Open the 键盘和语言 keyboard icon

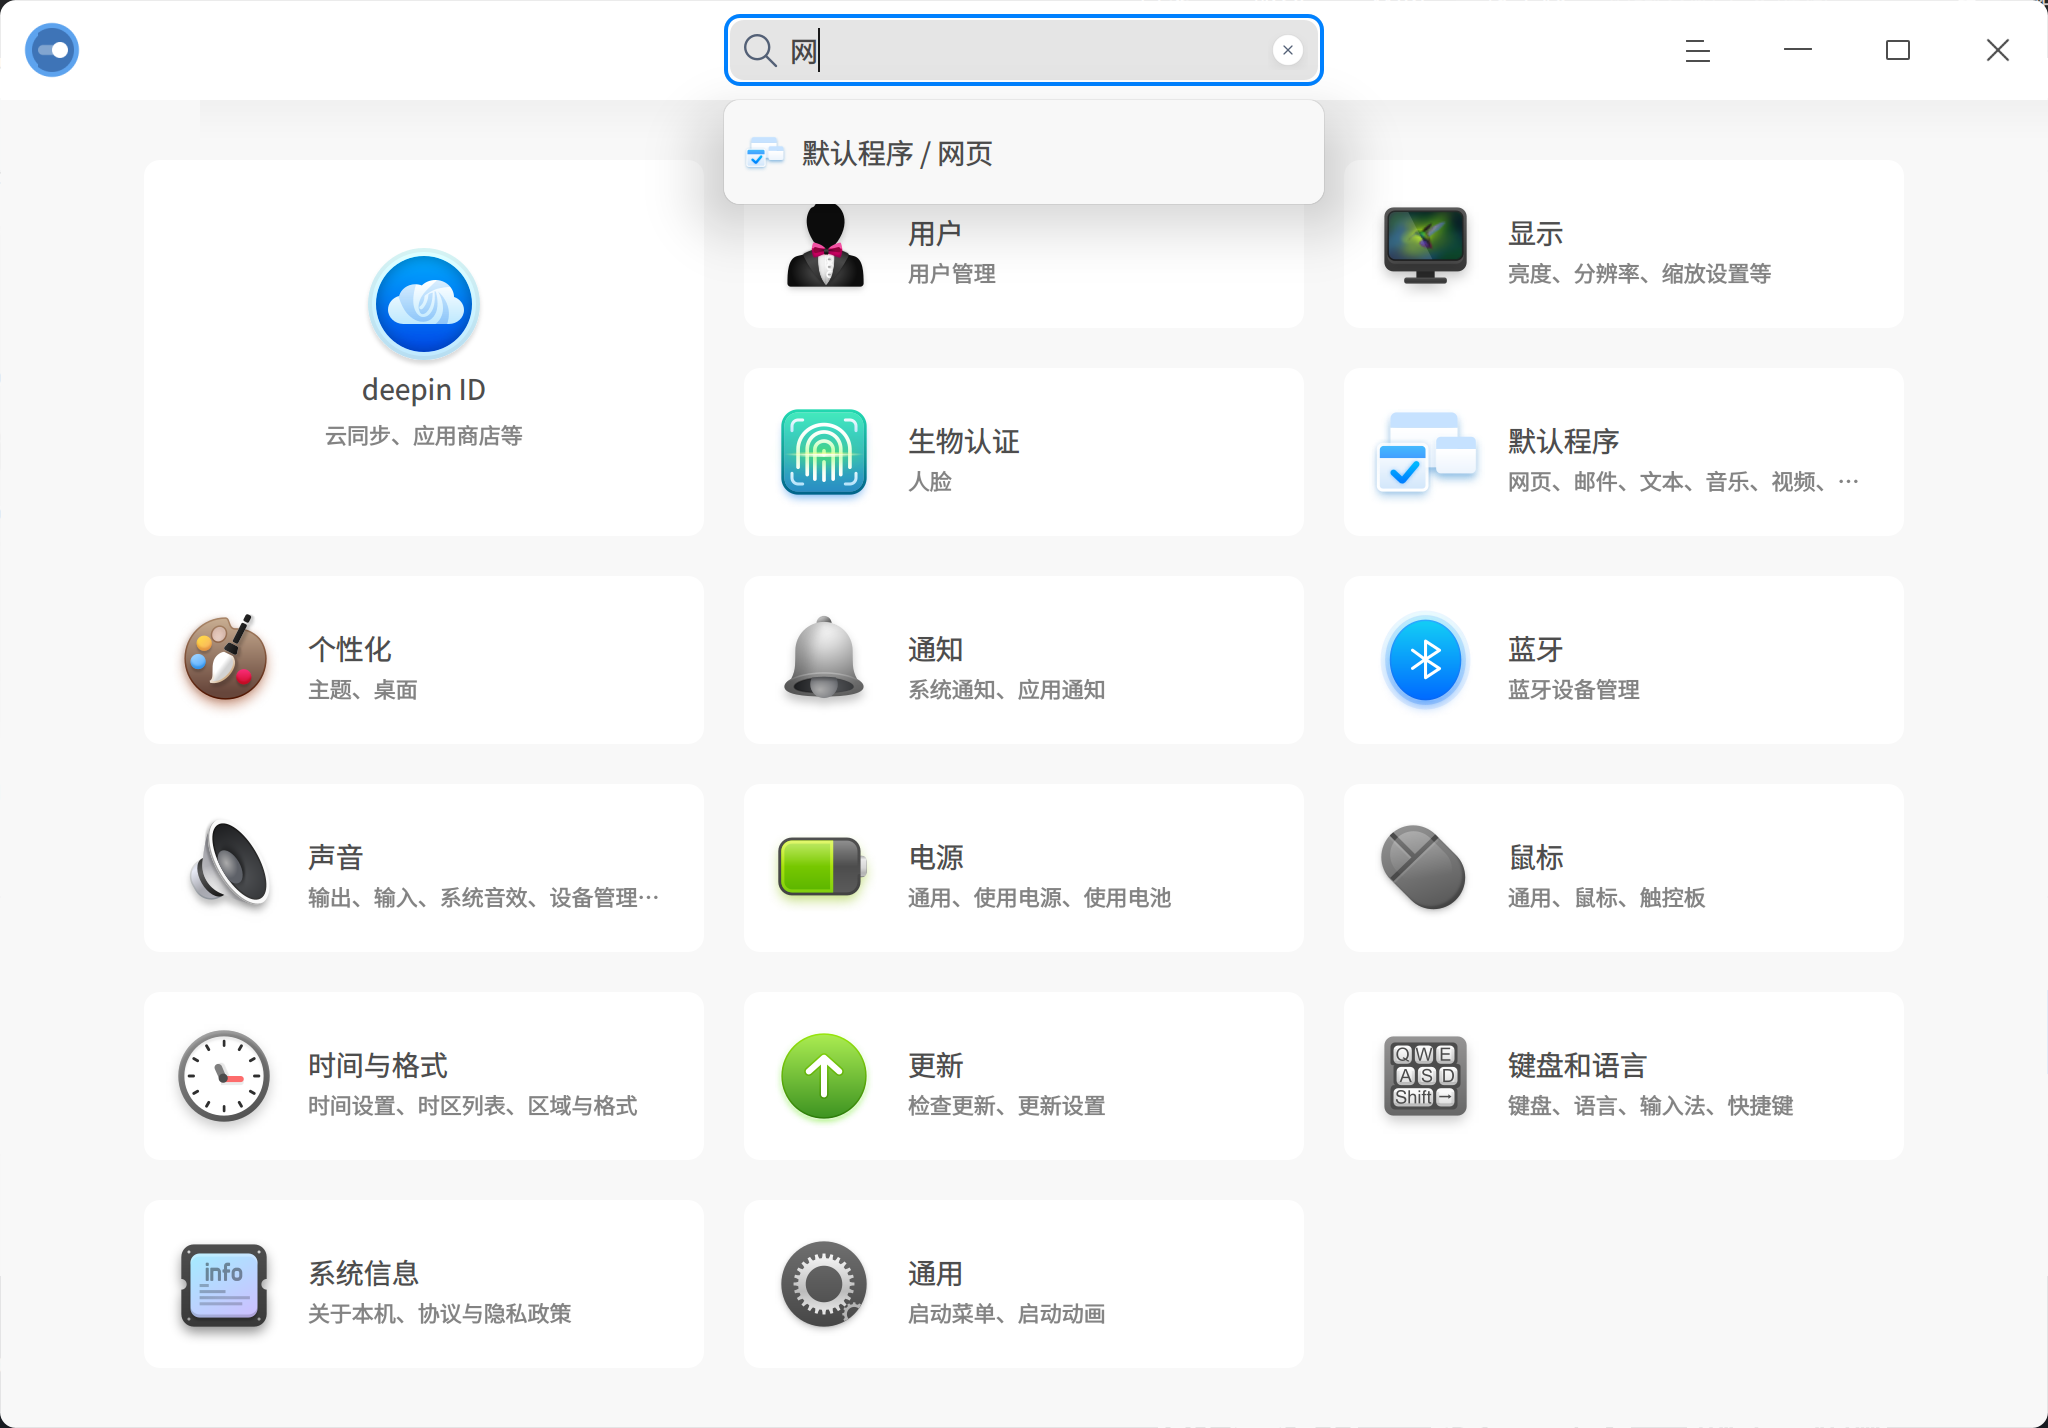(x=1425, y=1076)
